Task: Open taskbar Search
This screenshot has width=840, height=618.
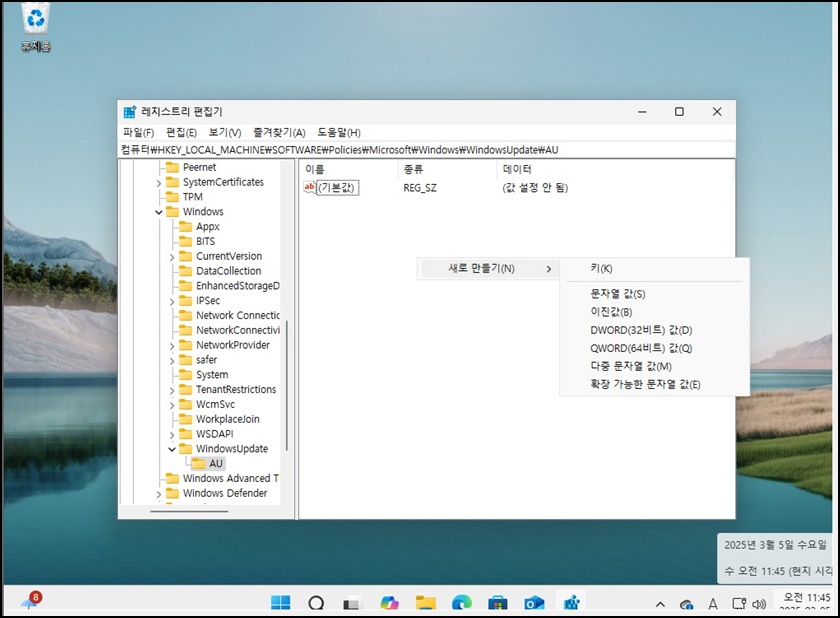Action: click(316, 603)
